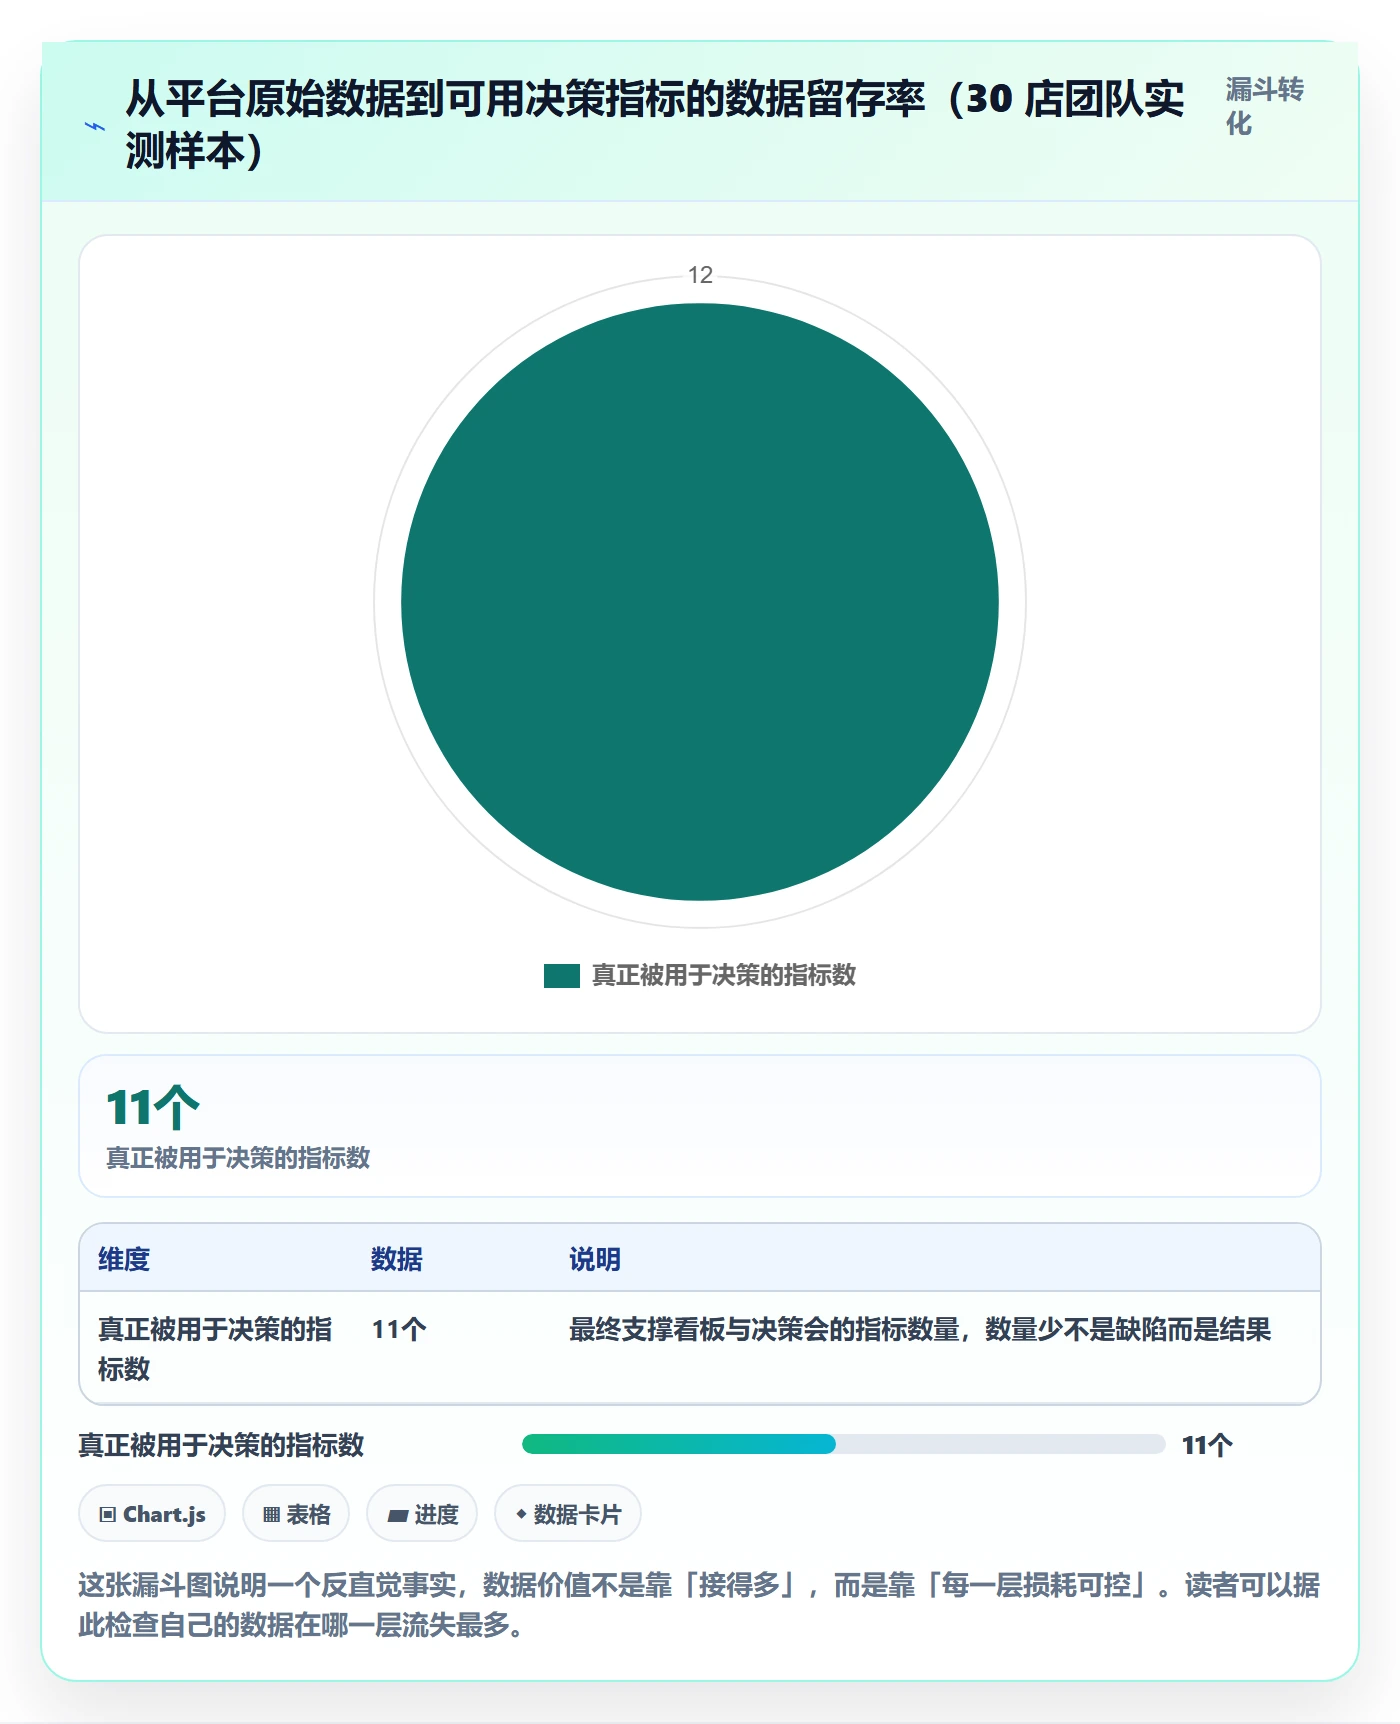Click the large 11个 figure in the stat card
This screenshot has width=1400, height=1724.
[153, 1107]
